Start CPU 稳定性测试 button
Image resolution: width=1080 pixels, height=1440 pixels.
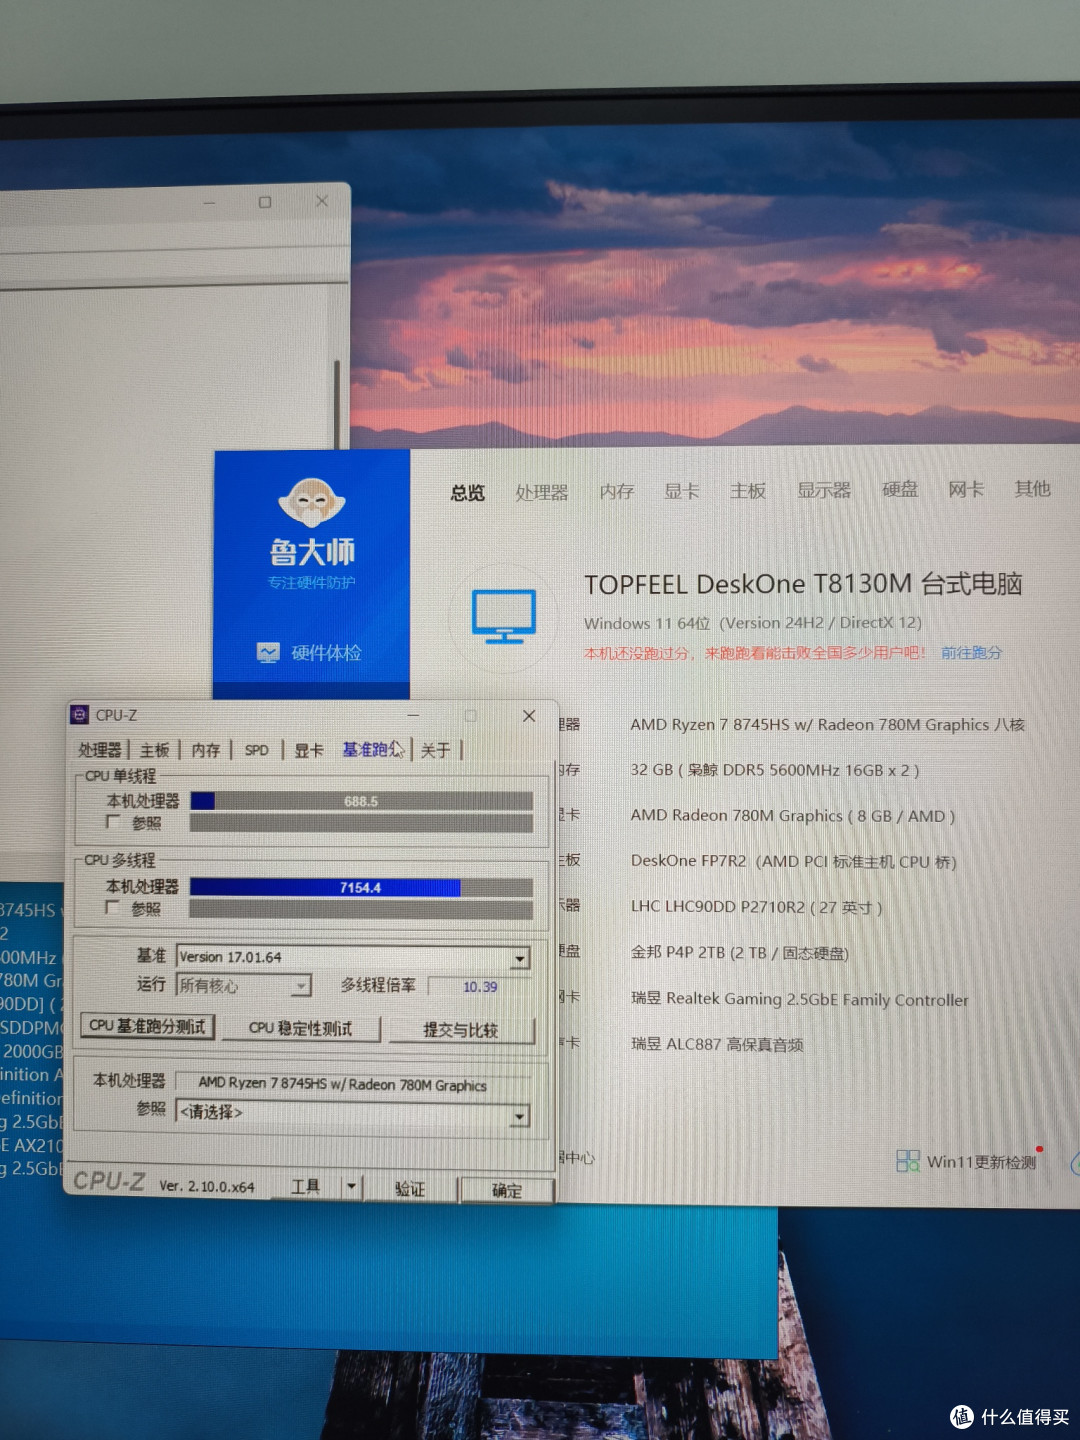301,1028
